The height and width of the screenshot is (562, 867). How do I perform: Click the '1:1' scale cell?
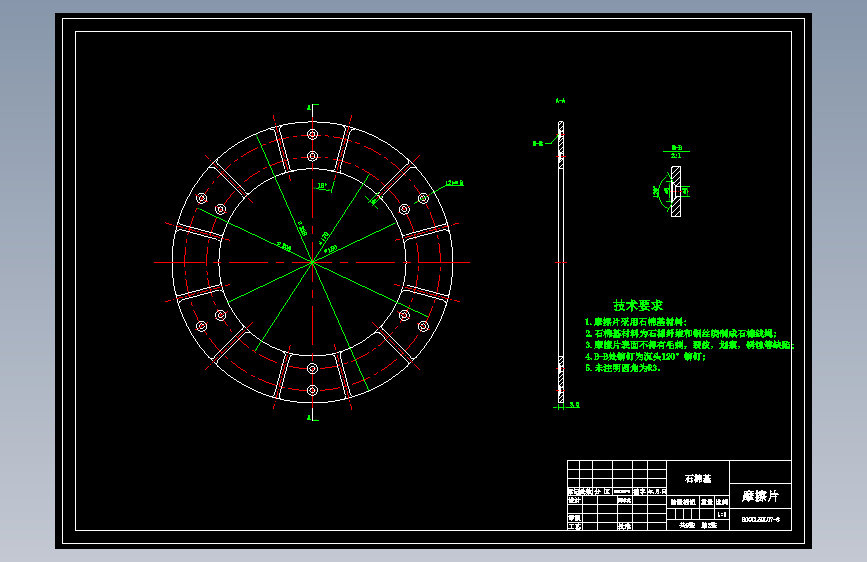[x=722, y=514]
